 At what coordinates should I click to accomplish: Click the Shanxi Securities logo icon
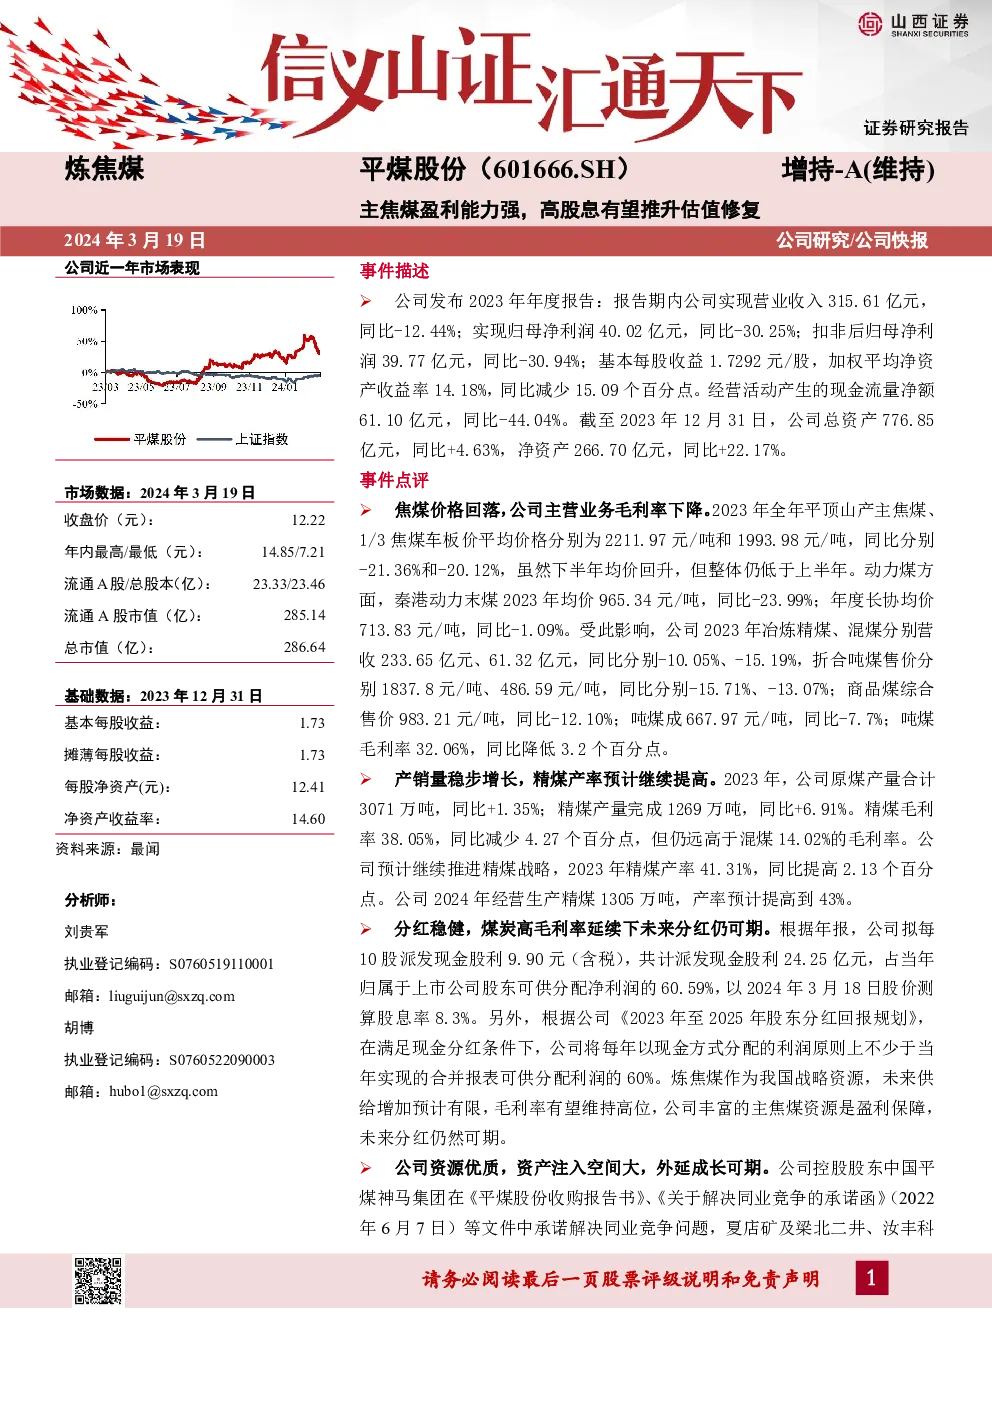coord(871,23)
